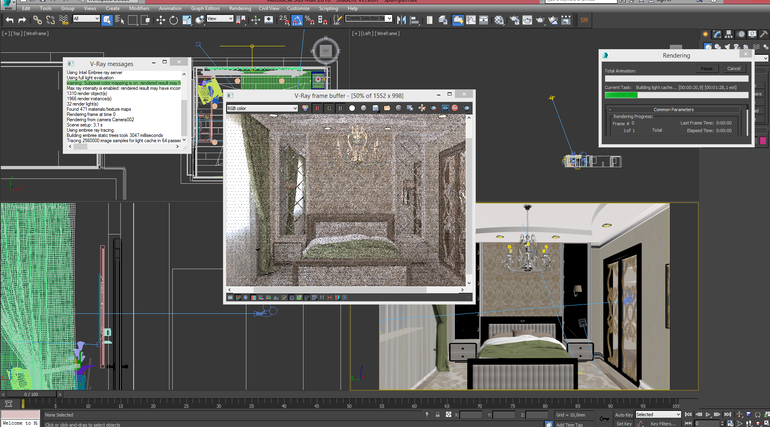Open the Graph Editors menu
Screen dimensions: 770x427
point(205,8)
